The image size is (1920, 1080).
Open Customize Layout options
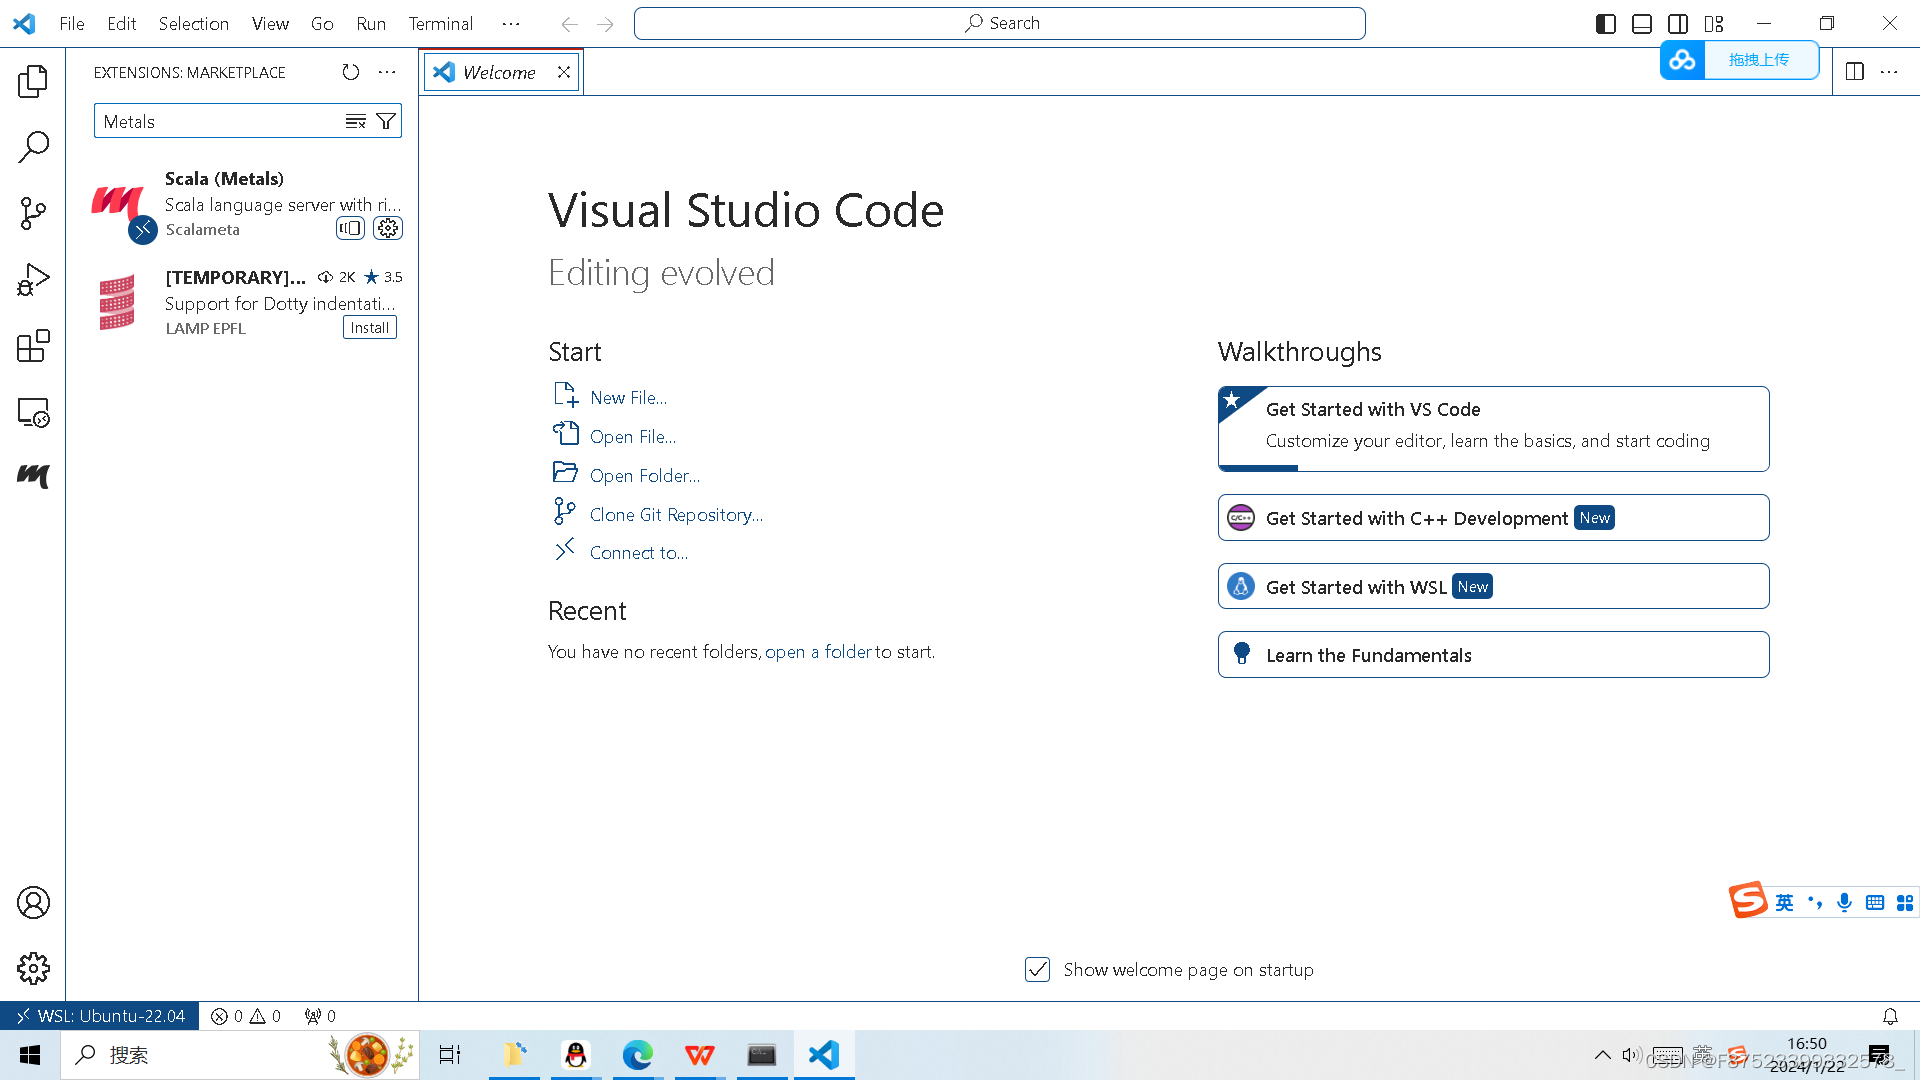(x=1714, y=24)
